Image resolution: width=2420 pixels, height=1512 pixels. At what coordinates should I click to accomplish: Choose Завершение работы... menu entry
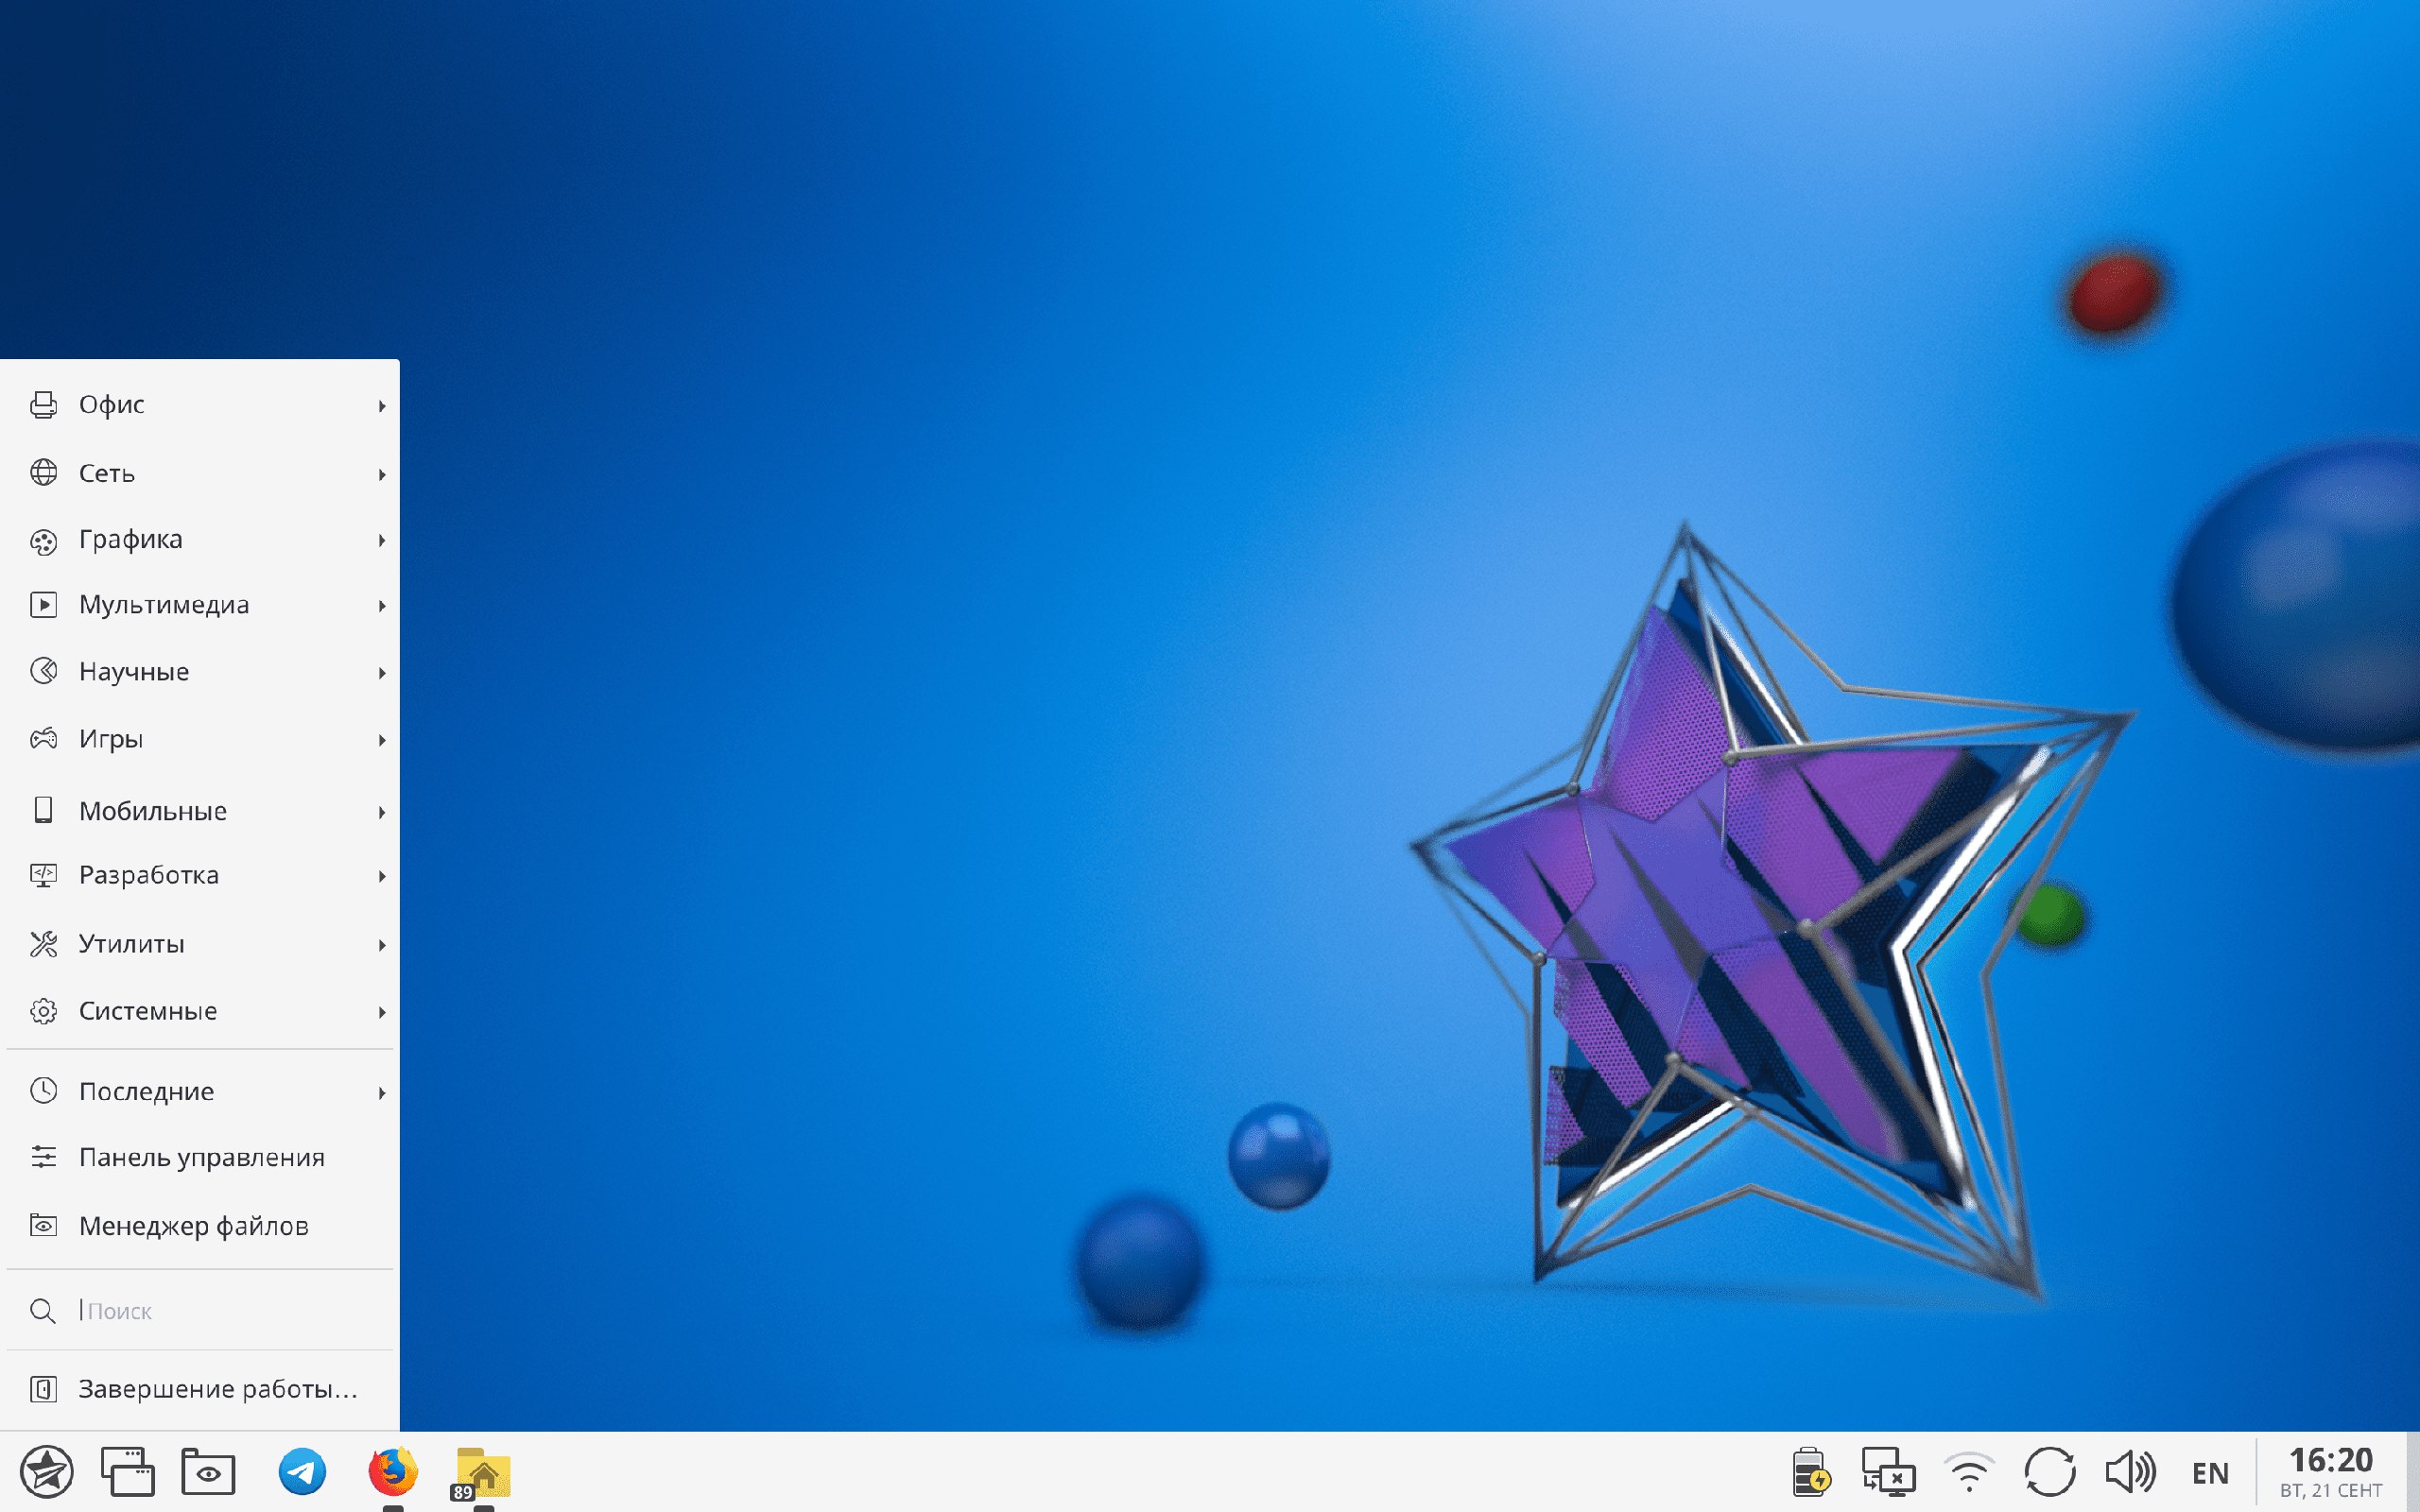[200, 1389]
